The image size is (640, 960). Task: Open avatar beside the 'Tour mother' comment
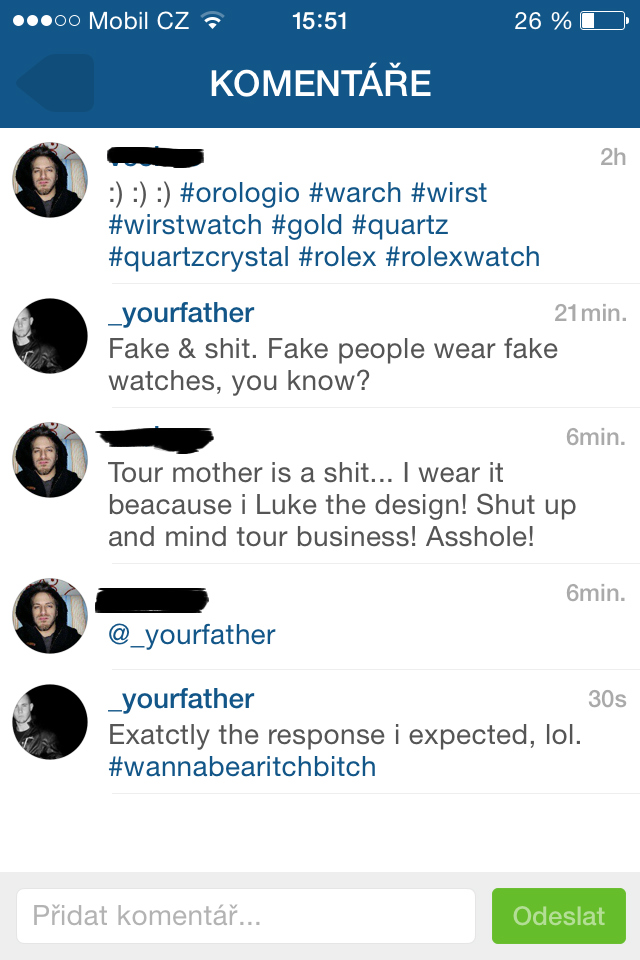click(x=50, y=460)
